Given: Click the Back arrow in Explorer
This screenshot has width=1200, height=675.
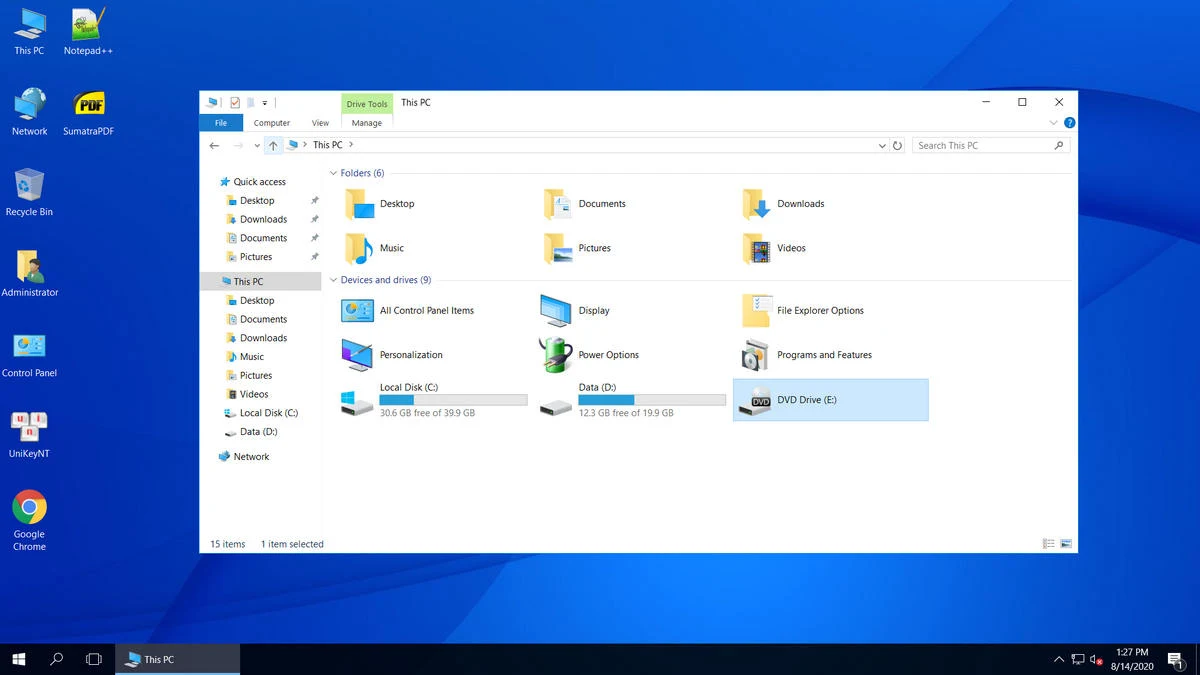Looking at the screenshot, I should click(x=214, y=145).
